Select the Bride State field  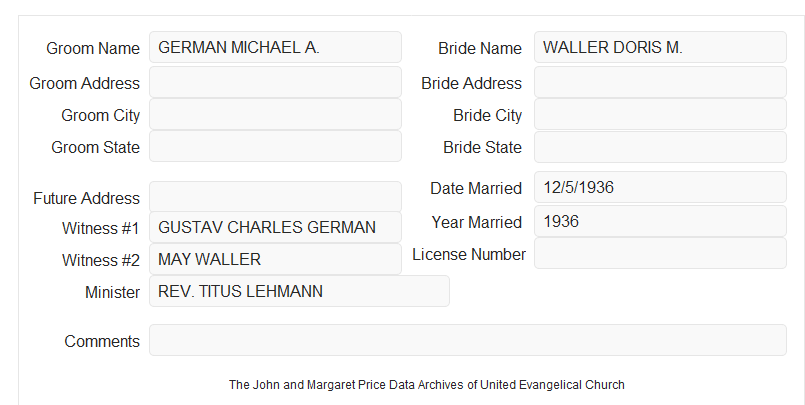click(660, 147)
